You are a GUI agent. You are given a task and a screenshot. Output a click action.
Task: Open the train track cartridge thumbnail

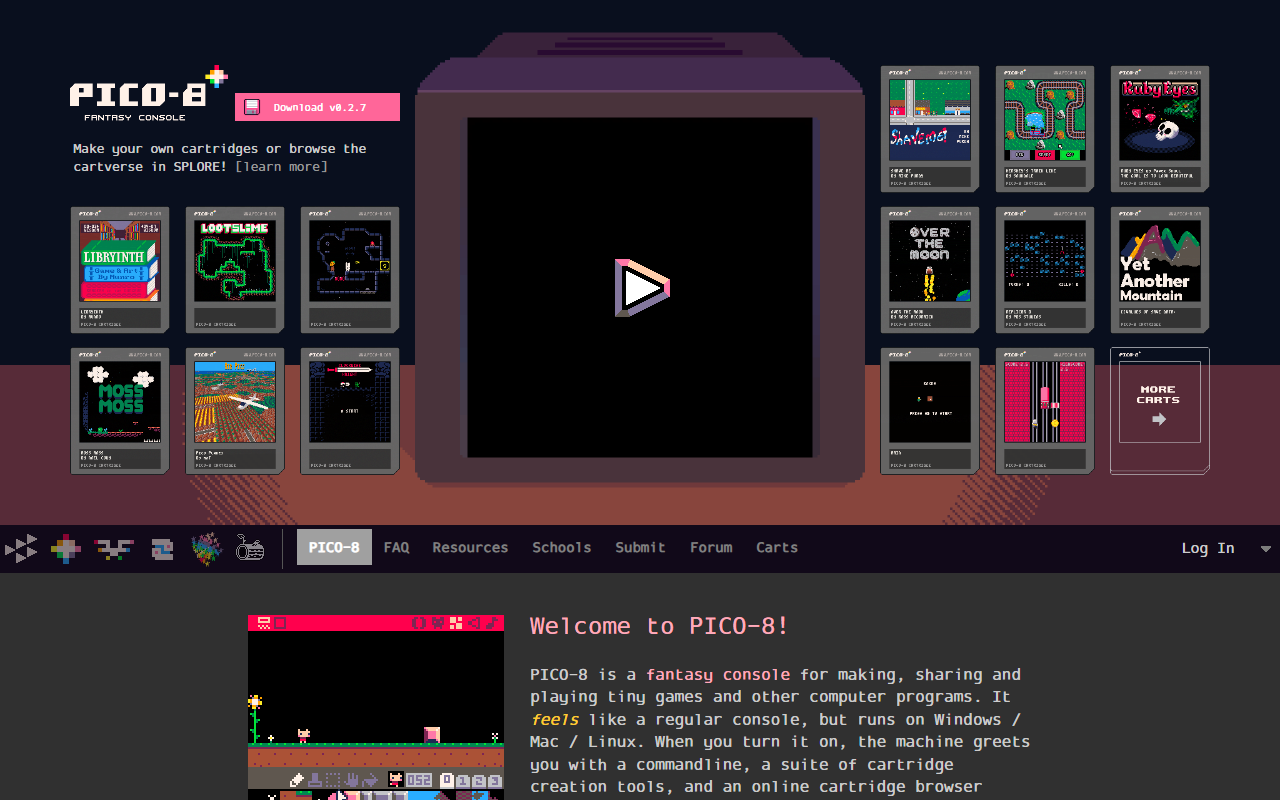[x=1045, y=129]
